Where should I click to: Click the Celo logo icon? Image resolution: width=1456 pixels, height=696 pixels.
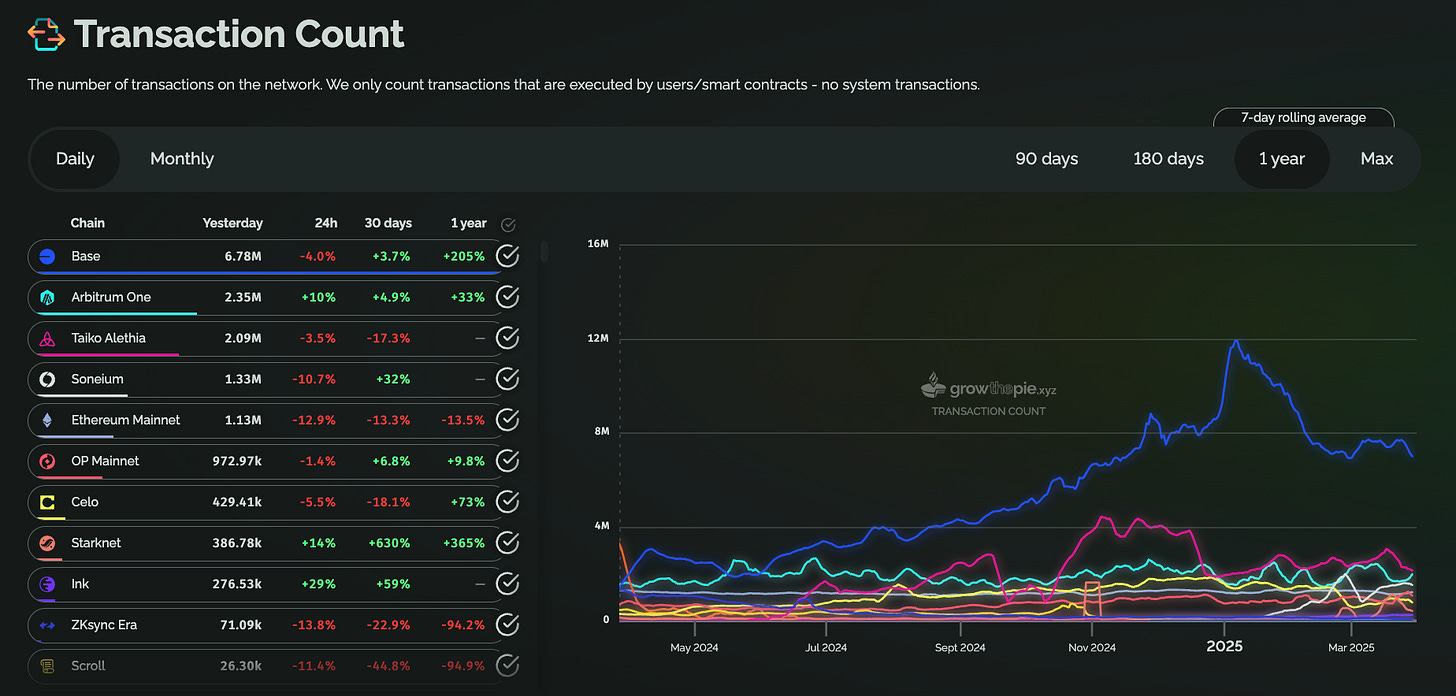pyautogui.click(x=47, y=502)
